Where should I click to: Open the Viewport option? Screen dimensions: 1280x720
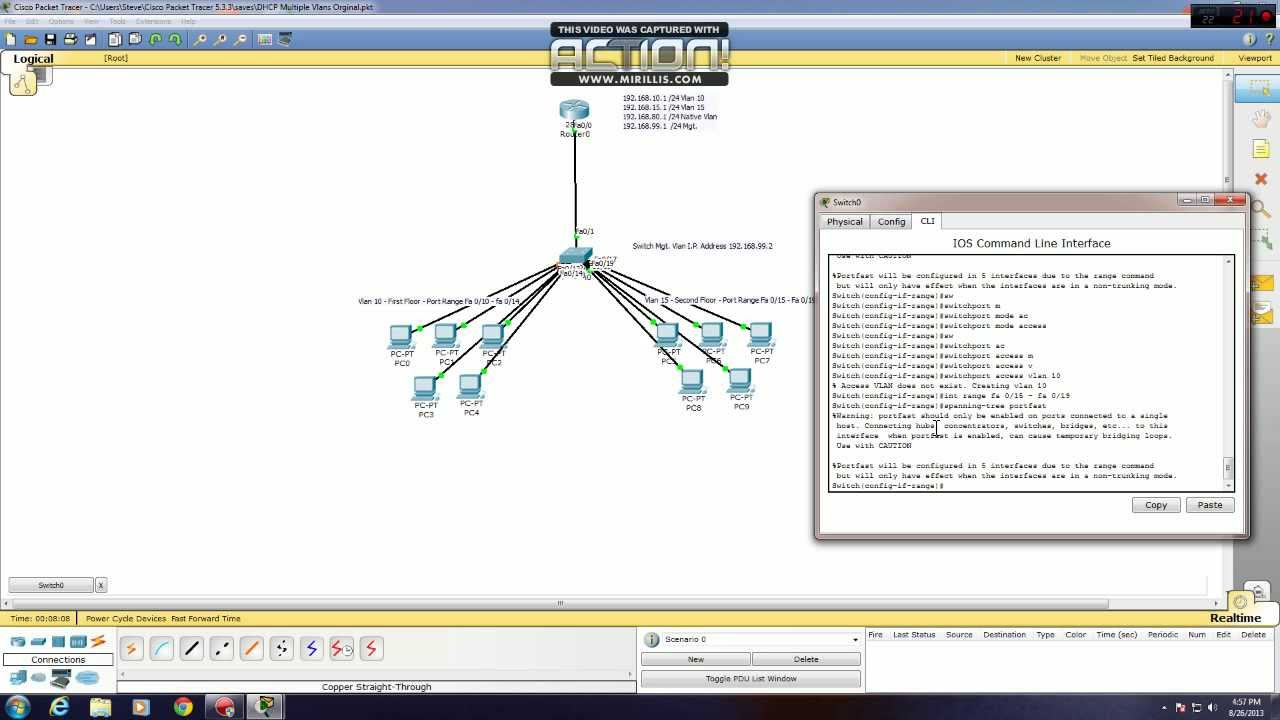1255,58
